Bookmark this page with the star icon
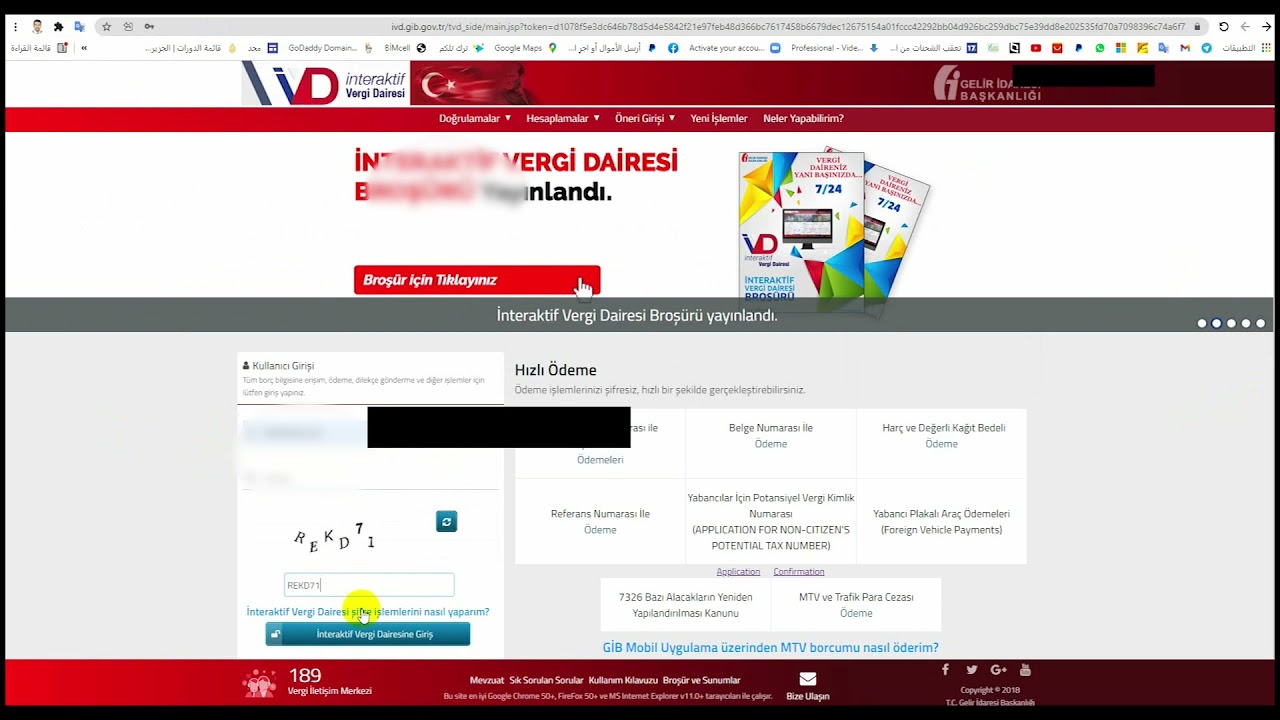This screenshot has height=720, width=1280. point(107,27)
